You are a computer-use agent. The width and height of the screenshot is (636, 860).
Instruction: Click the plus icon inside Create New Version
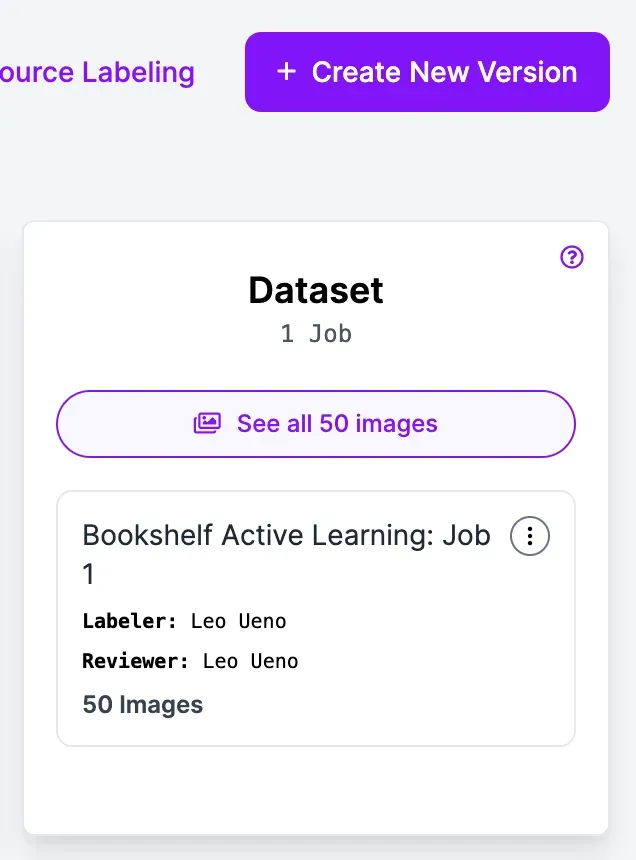287,71
